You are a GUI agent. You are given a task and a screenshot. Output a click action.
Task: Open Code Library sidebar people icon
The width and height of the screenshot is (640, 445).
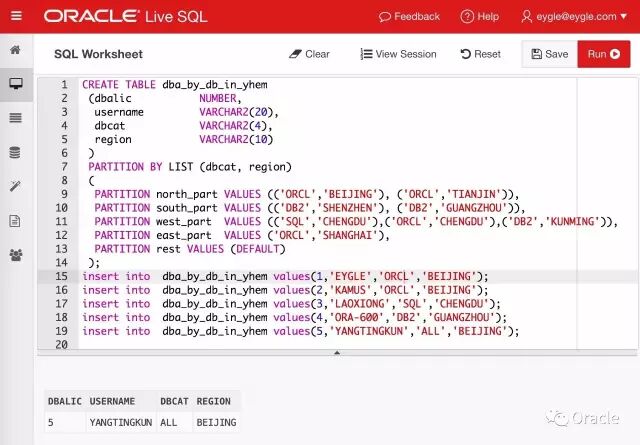point(16,255)
